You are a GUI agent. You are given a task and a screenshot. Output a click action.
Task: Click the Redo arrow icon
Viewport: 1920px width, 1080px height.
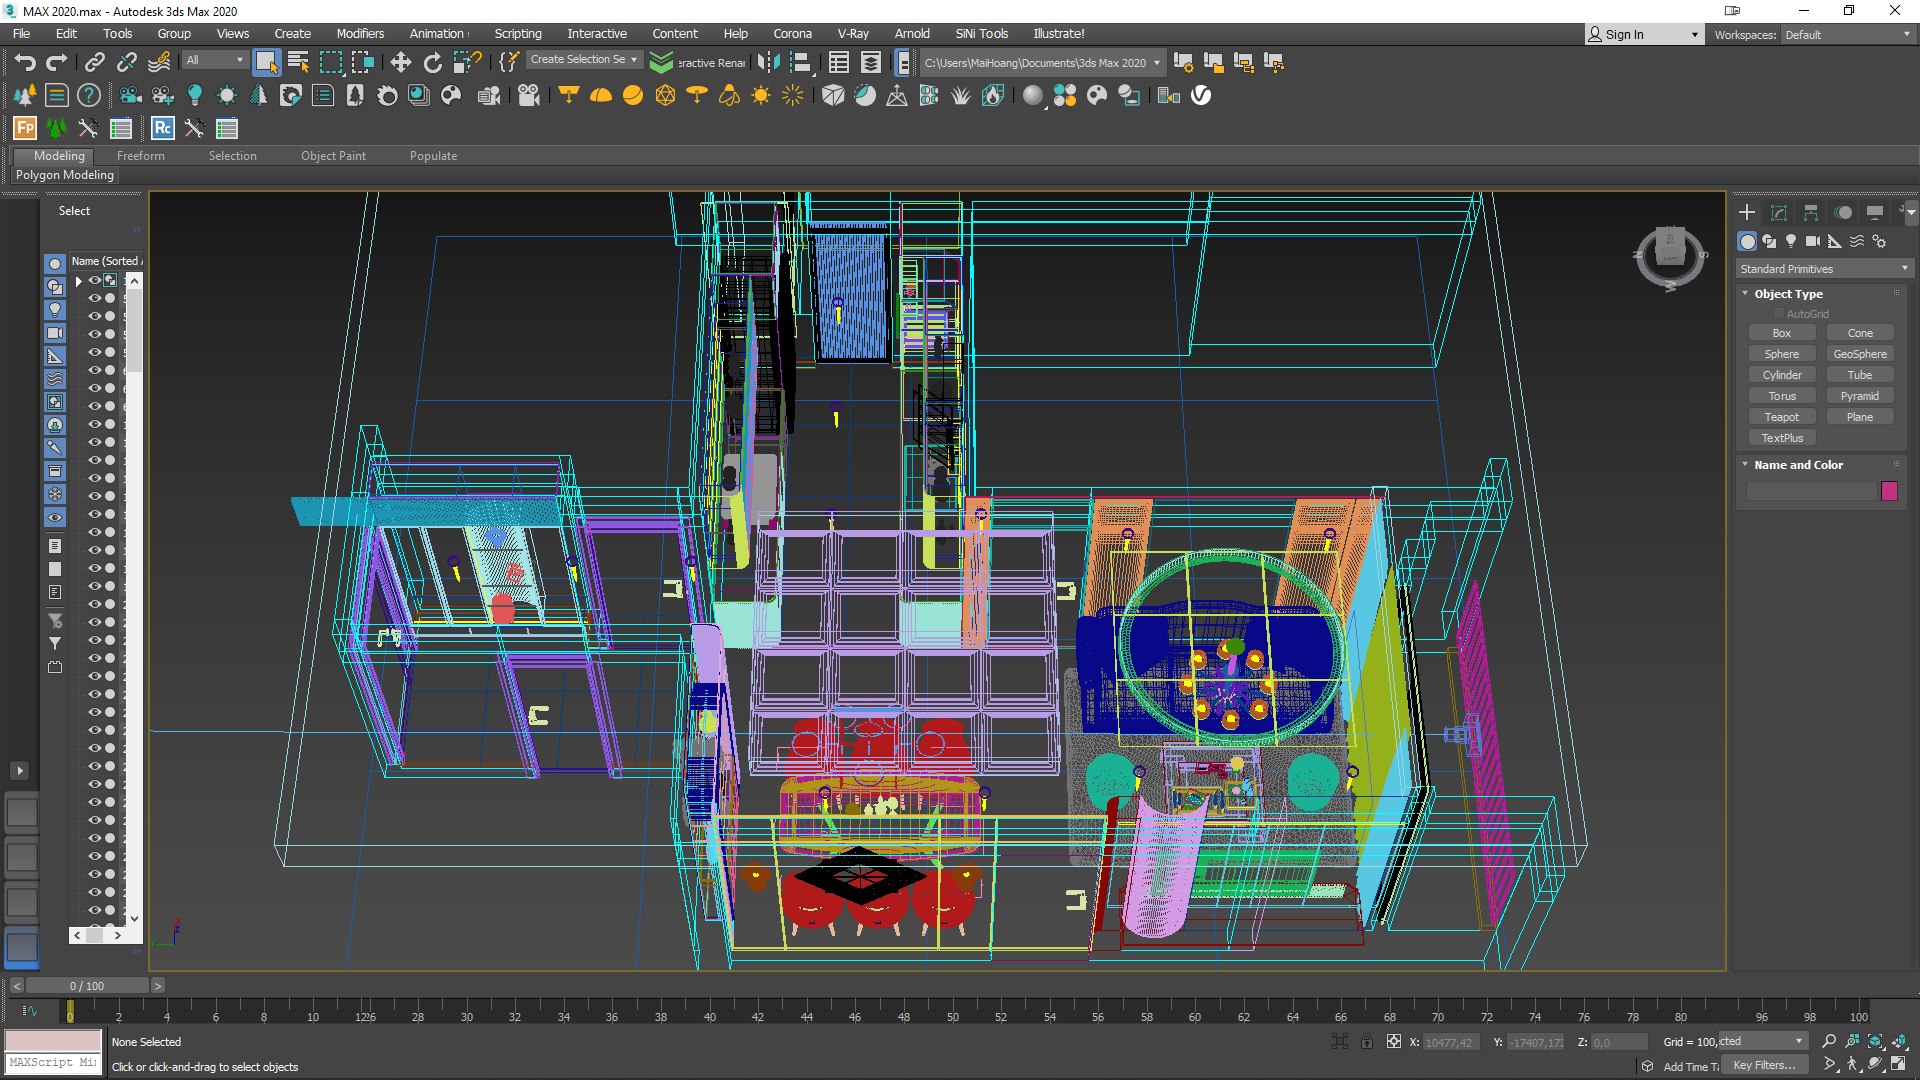(57, 62)
